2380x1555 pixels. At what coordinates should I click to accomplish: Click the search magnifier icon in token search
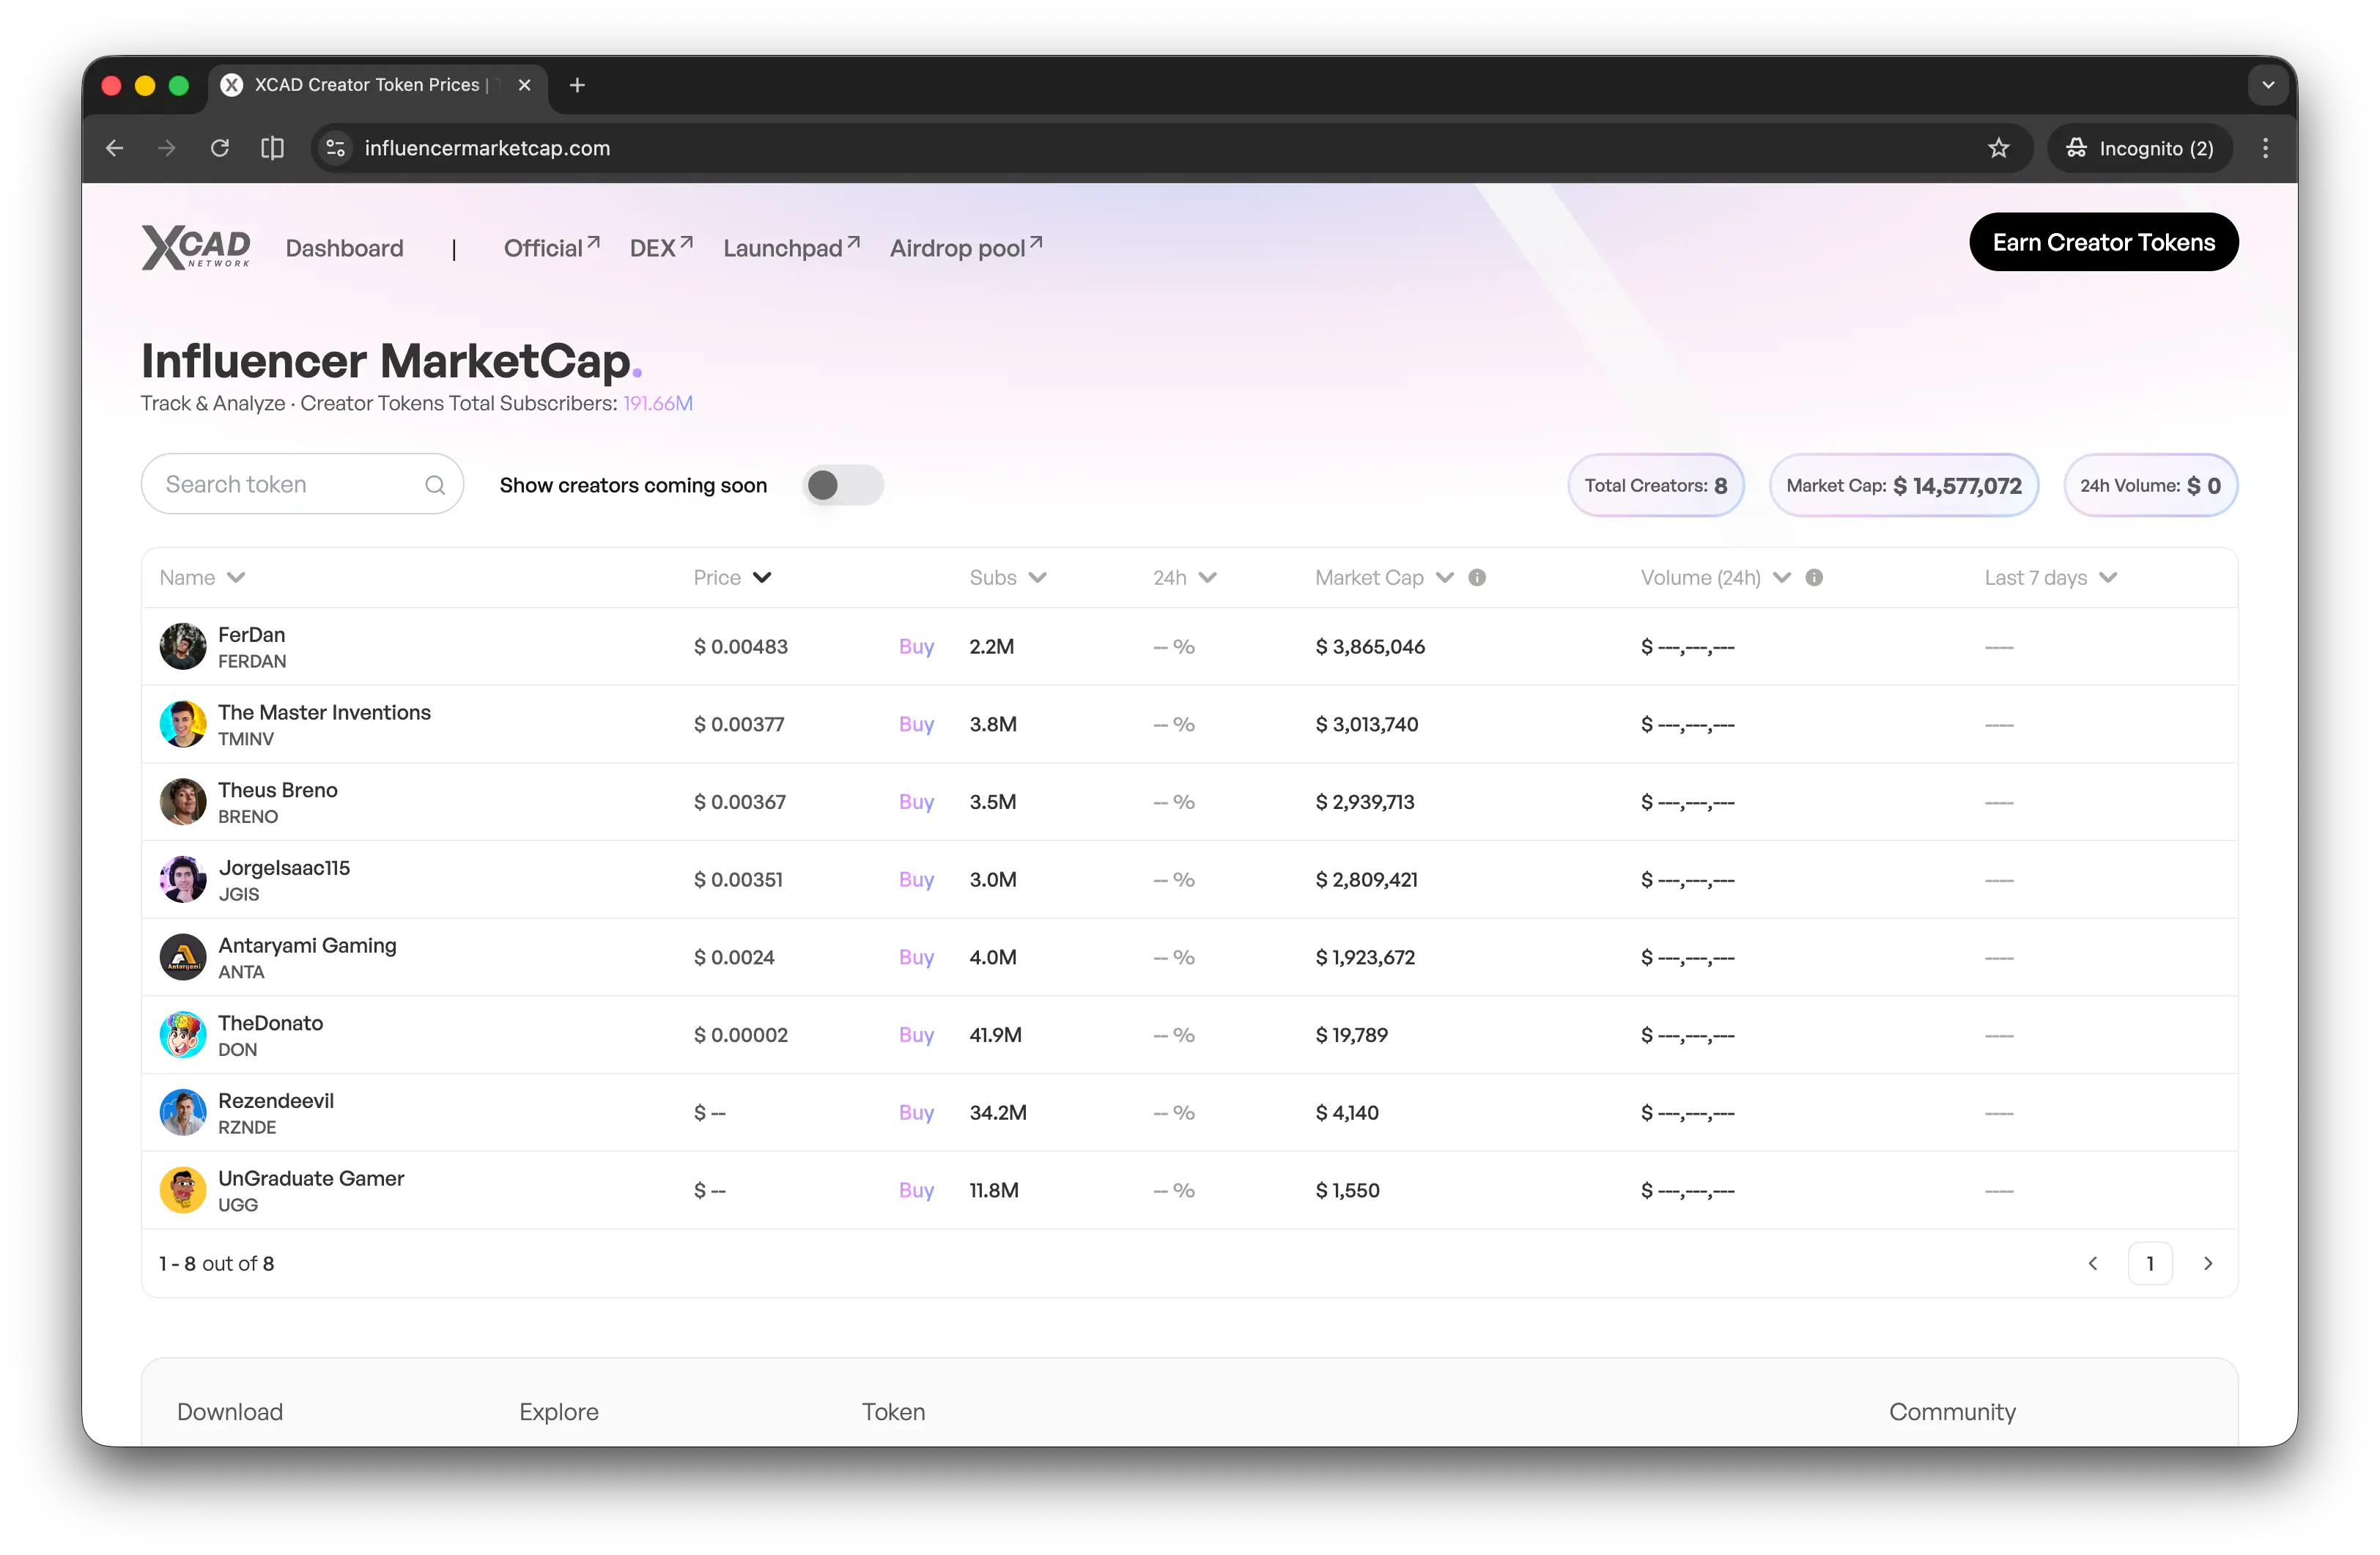coord(435,484)
